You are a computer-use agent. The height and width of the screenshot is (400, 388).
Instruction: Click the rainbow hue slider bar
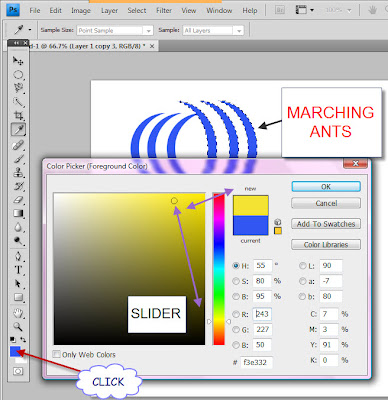point(219,269)
